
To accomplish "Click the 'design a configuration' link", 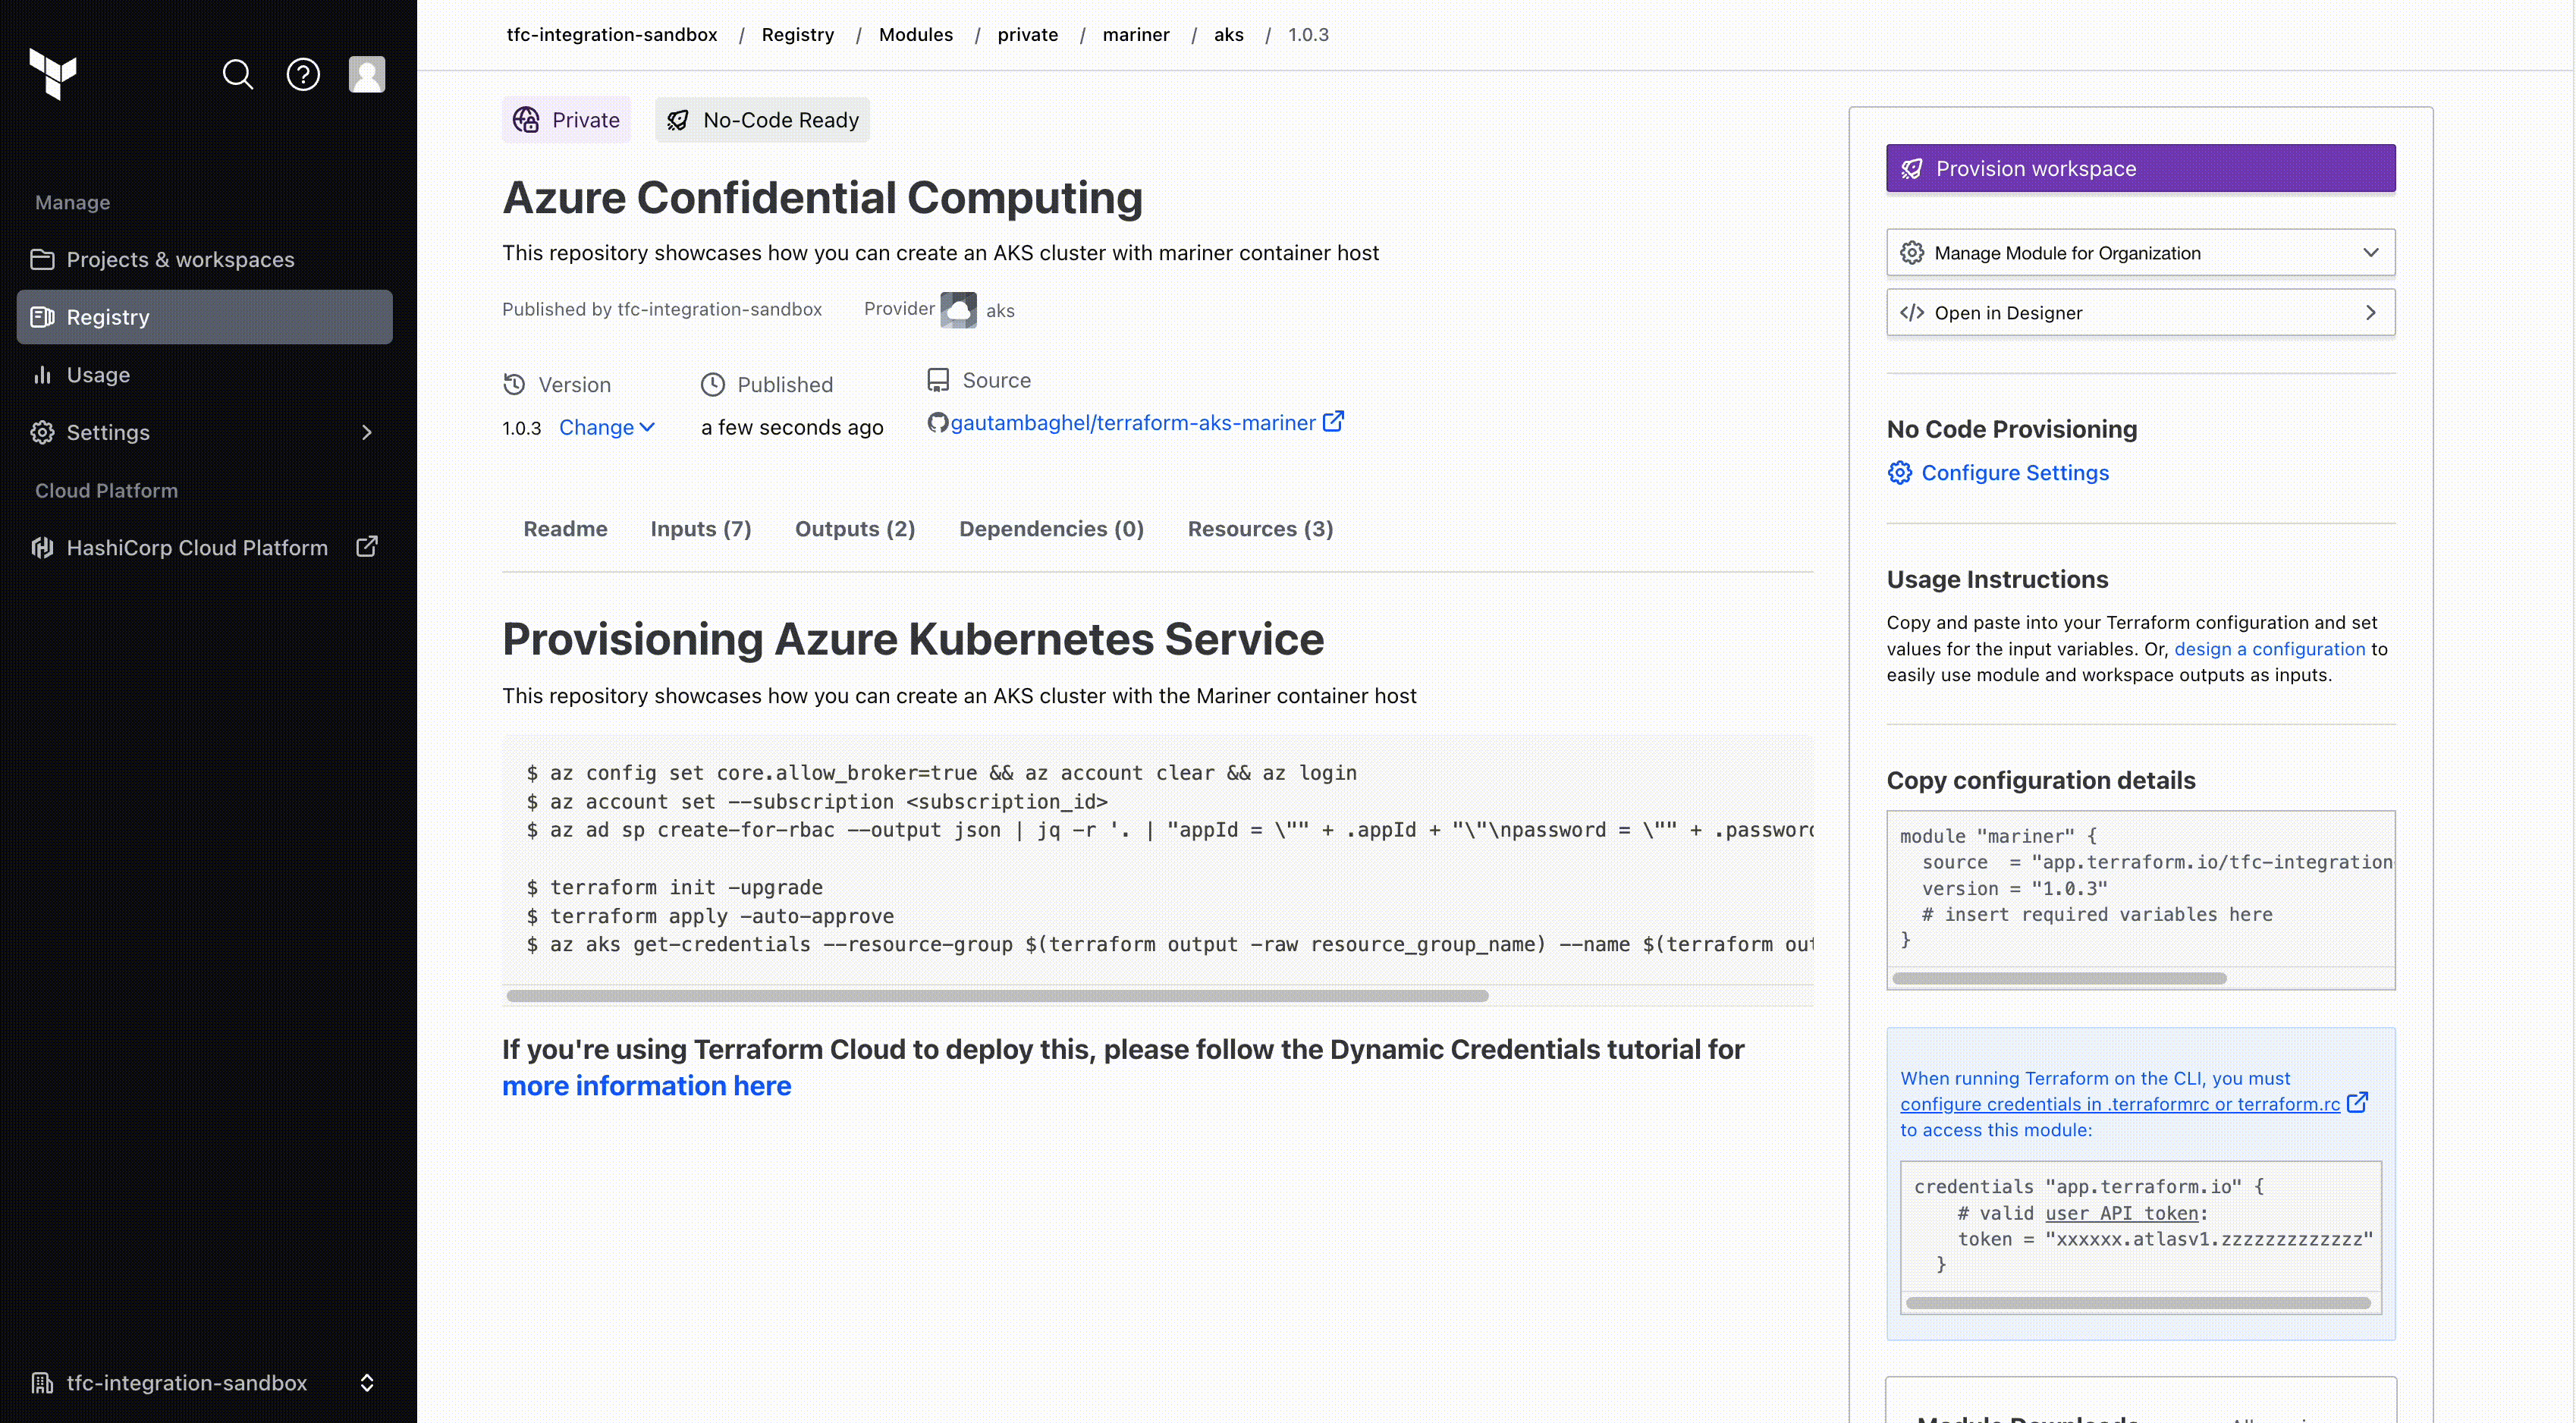I will click(x=2269, y=649).
